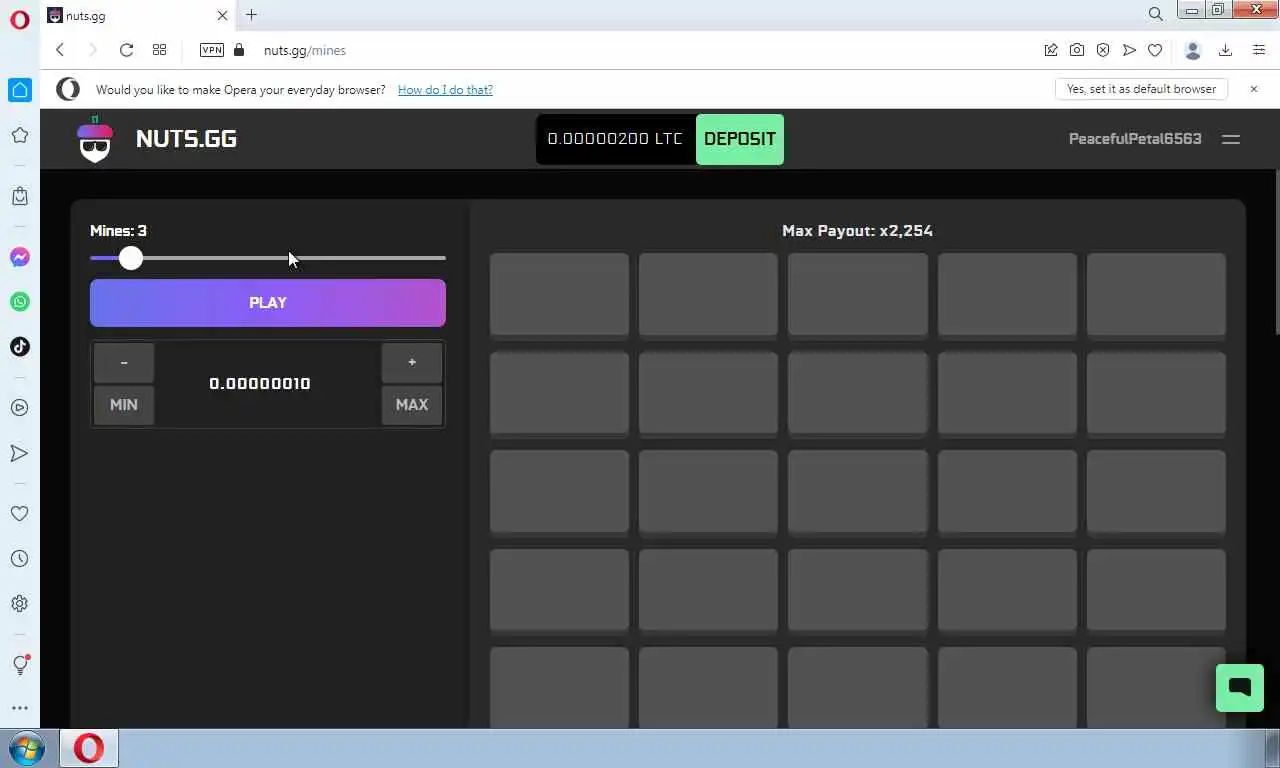Click the Opera taskbar icon

click(89, 749)
